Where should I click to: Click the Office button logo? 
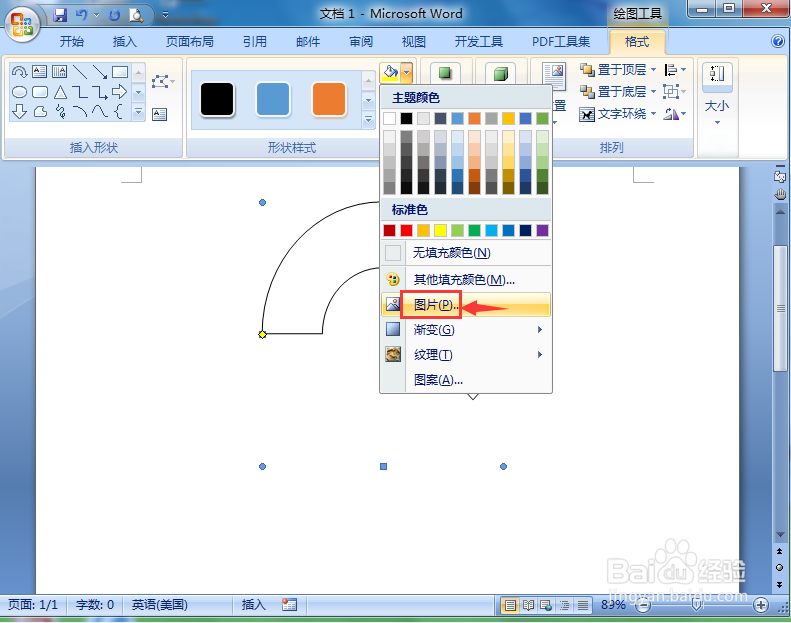22,24
